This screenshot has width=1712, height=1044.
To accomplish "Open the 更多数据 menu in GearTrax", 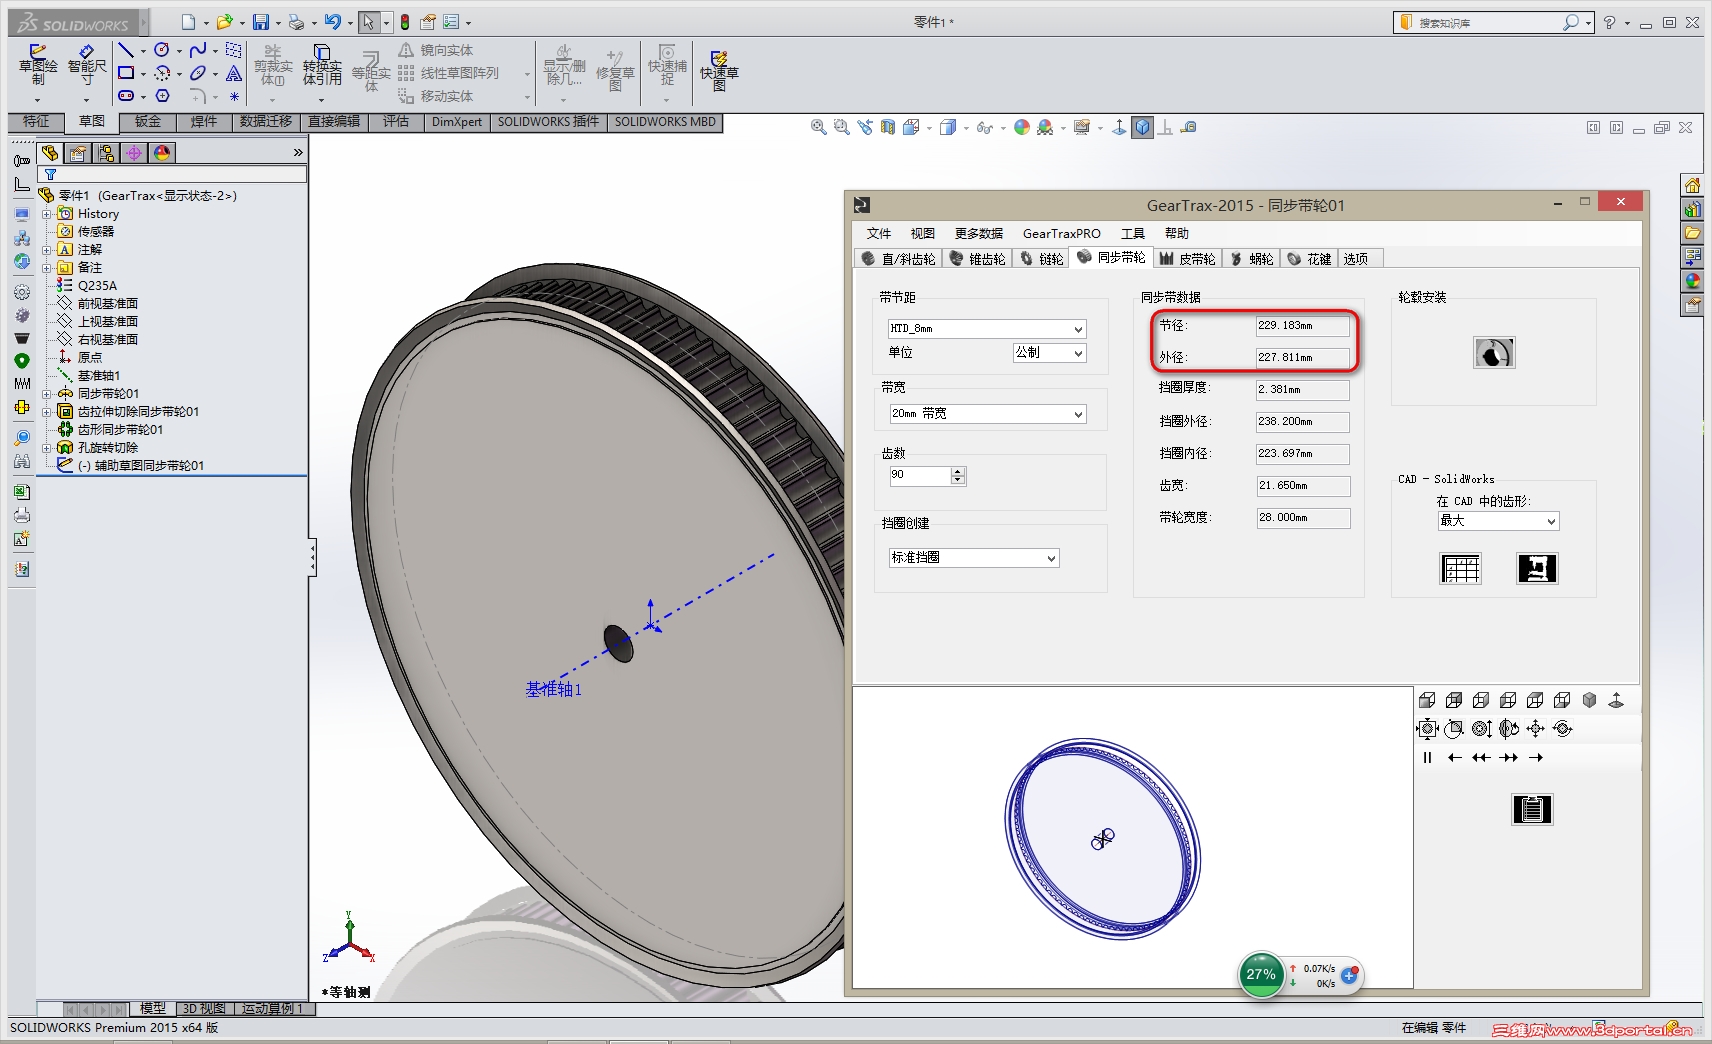I will [x=979, y=234].
